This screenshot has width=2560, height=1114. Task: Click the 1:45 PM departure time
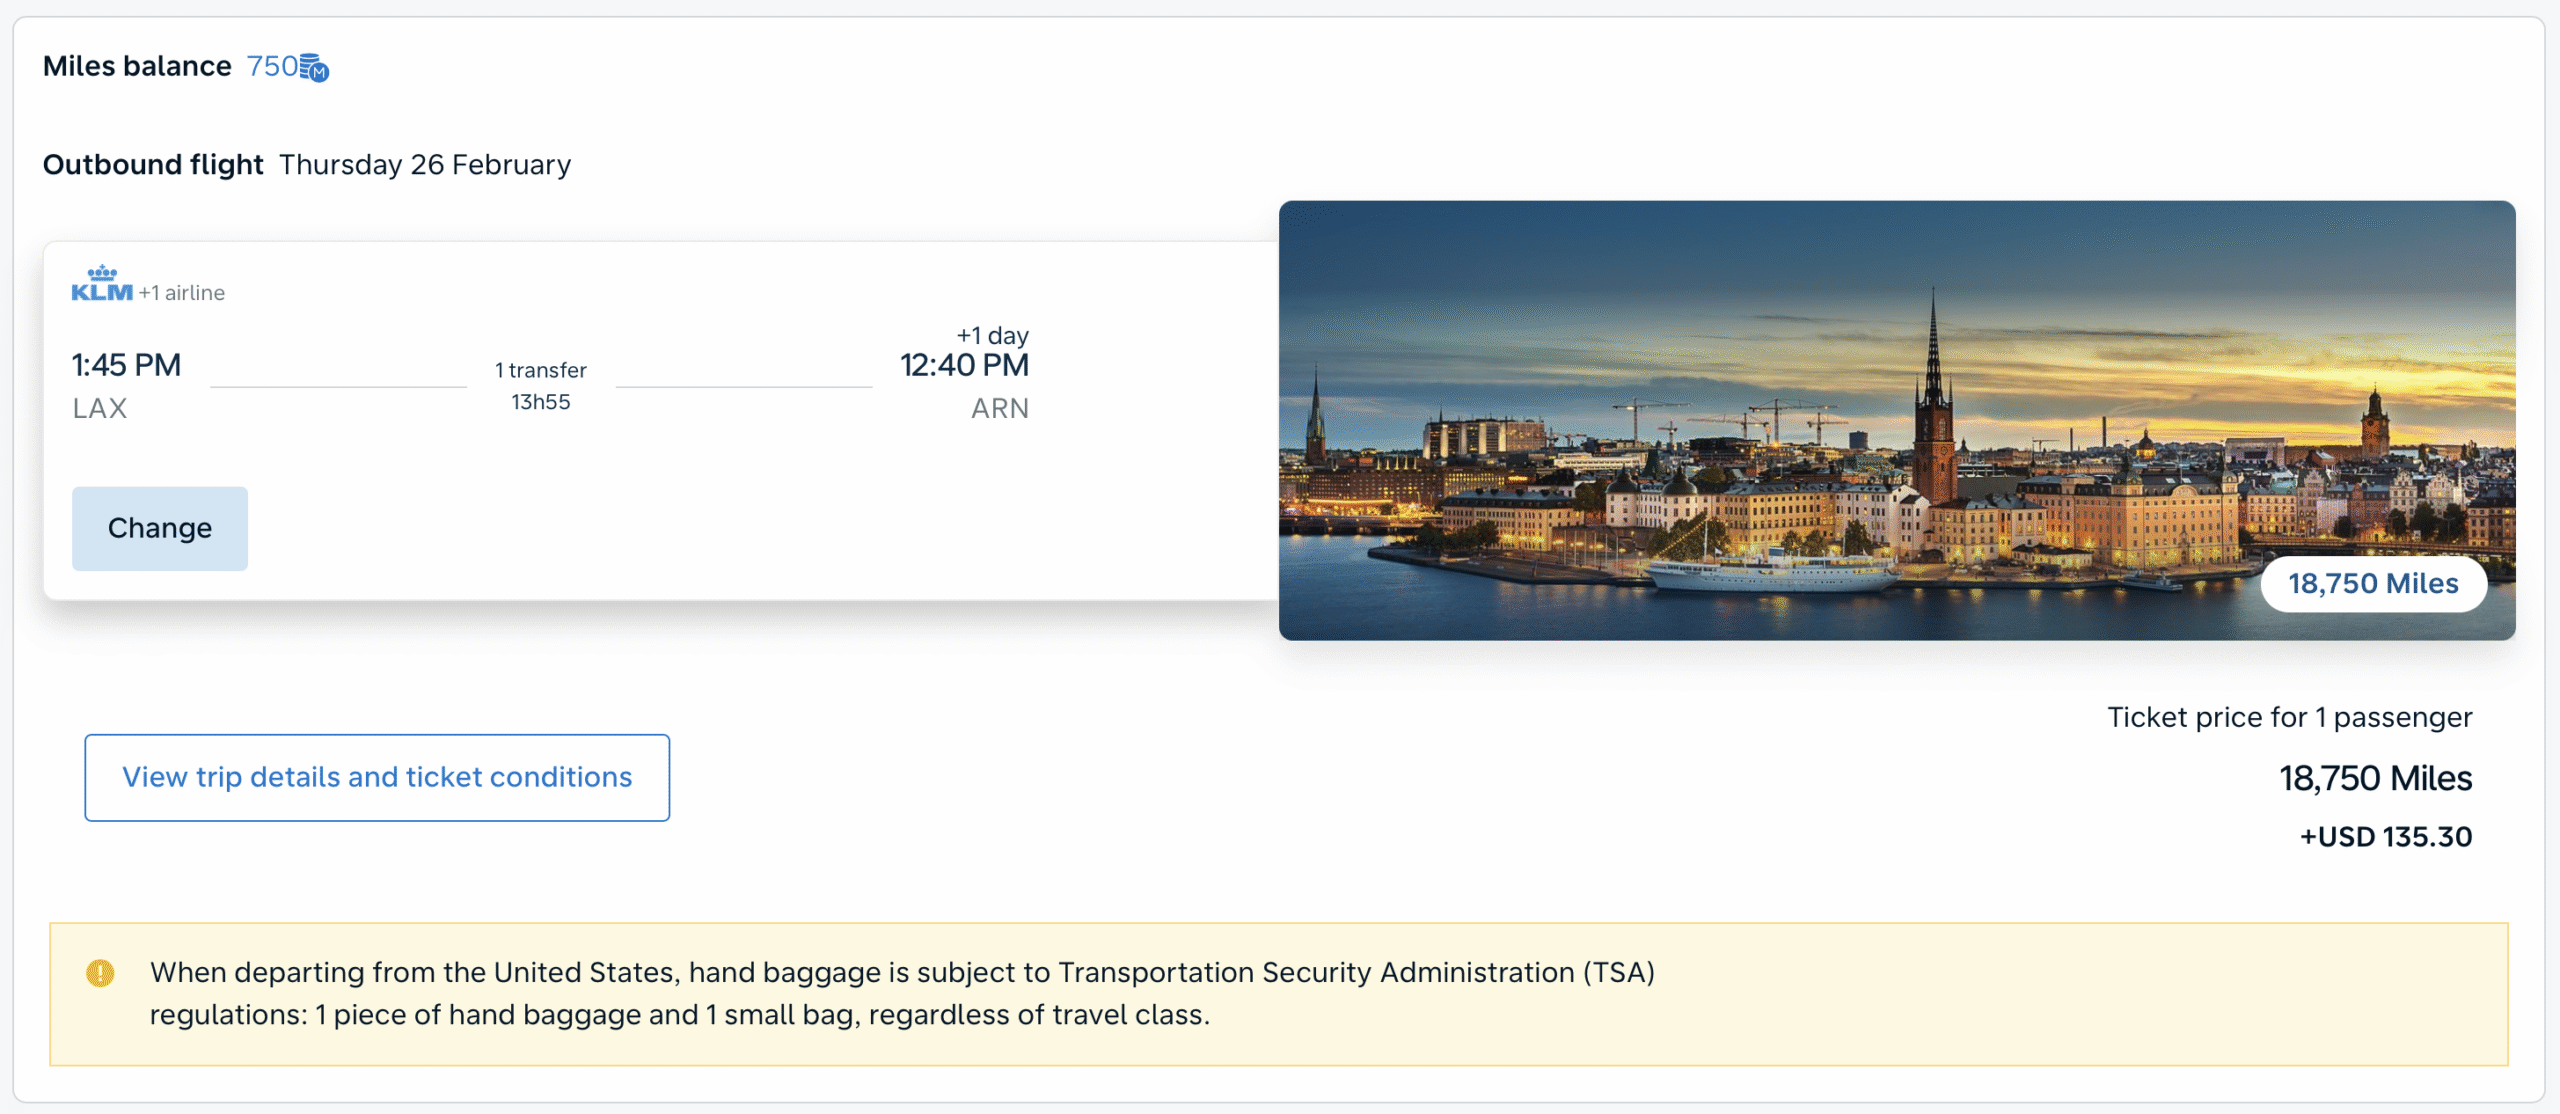[x=126, y=365]
